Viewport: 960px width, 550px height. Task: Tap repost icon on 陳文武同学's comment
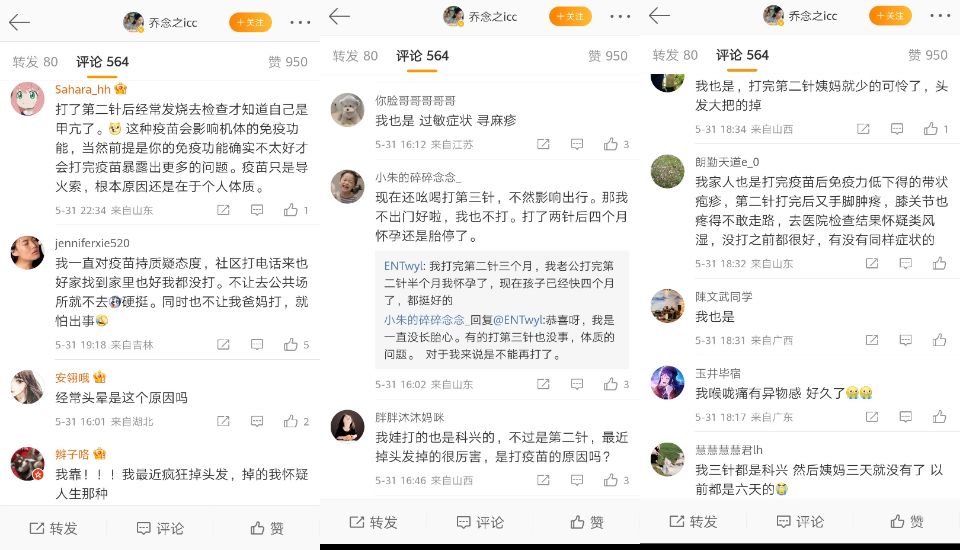872,340
